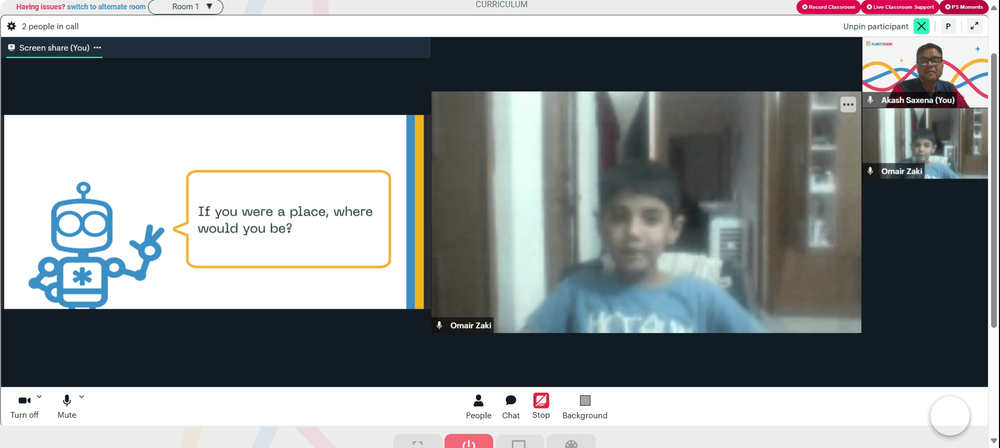Open Screen share more options dots
Screen dimensions: 1000x448
pyautogui.click(x=97, y=48)
